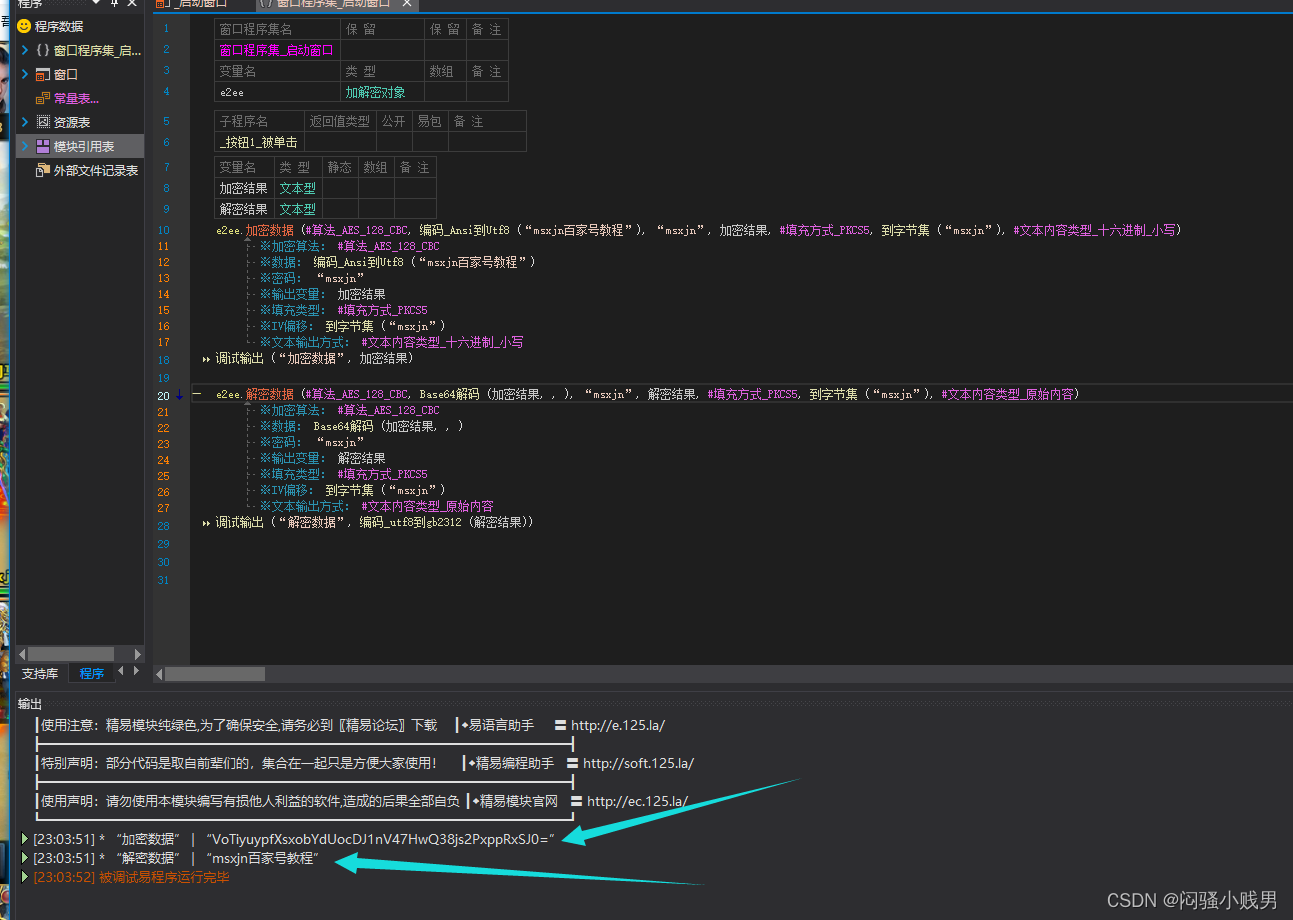Click green triangle beside 被调试易程序运行完毕 line
This screenshot has width=1293, height=920.
[25, 877]
